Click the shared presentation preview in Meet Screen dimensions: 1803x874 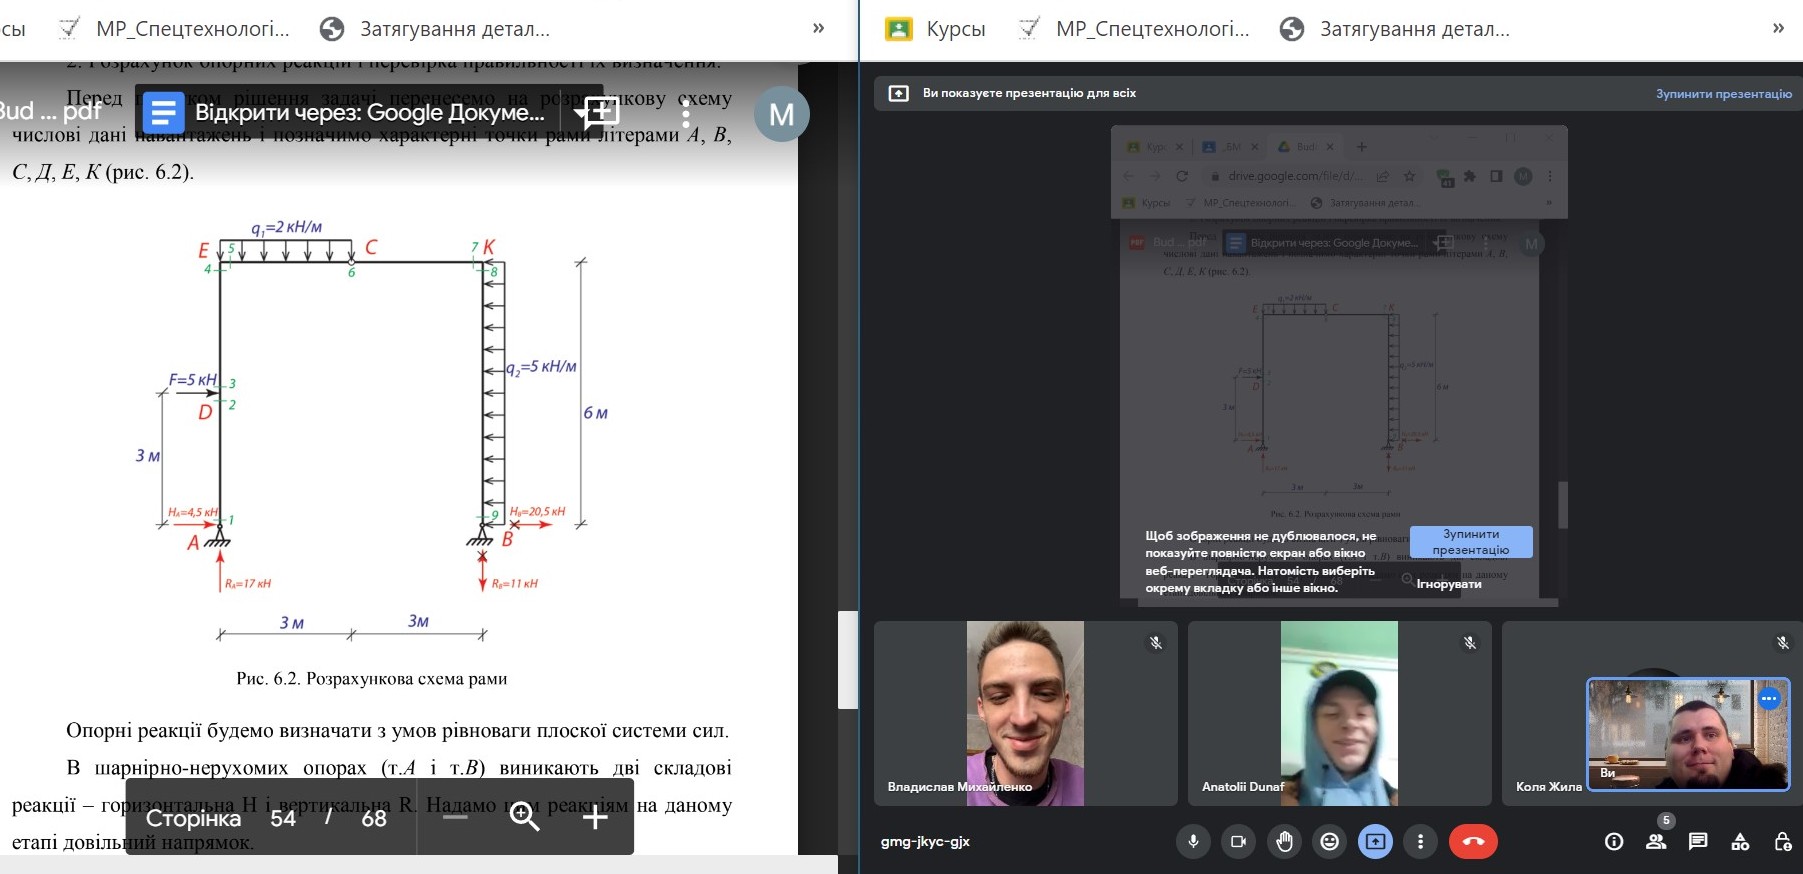tap(1339, 366)
